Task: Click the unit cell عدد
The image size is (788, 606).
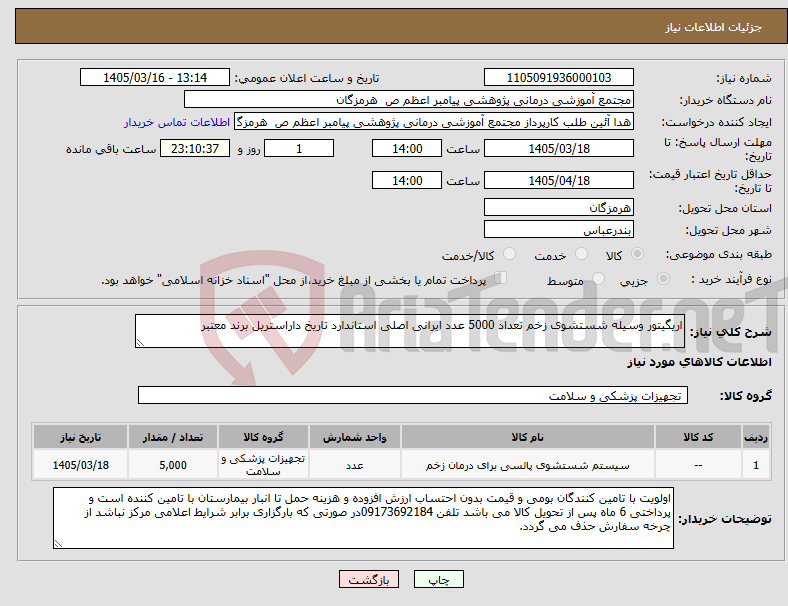Action: coord(355,465)
